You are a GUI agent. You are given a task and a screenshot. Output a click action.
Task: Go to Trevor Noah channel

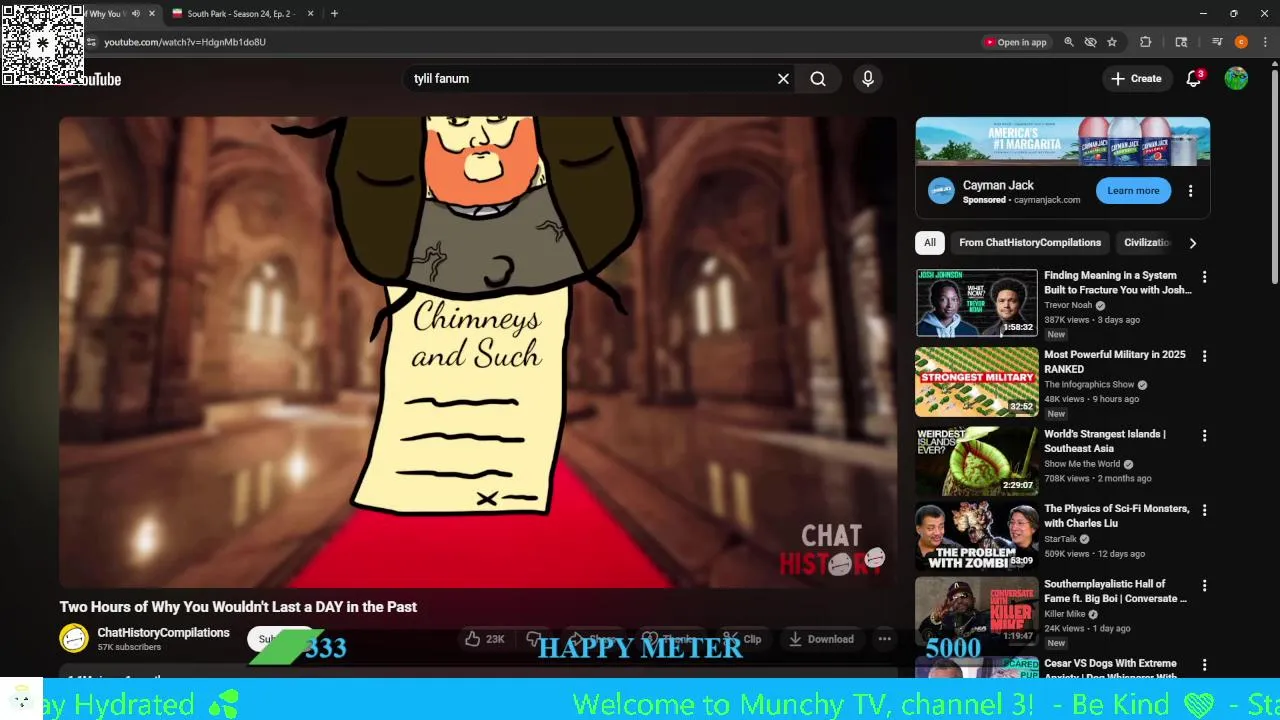(1068, 306)
